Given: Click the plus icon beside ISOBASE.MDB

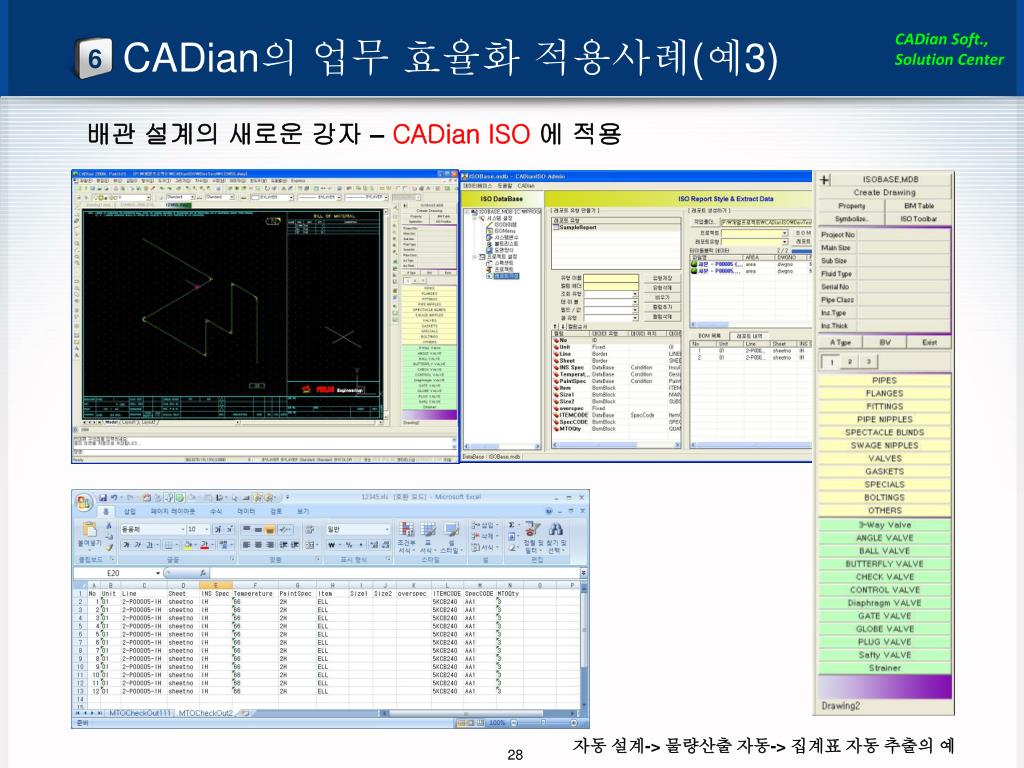Looking at the screenshot, I should point(825,180).
